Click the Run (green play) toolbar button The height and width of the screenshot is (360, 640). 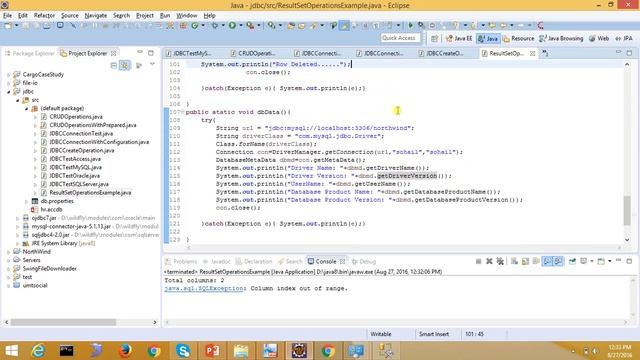click(x=232, y=26)
